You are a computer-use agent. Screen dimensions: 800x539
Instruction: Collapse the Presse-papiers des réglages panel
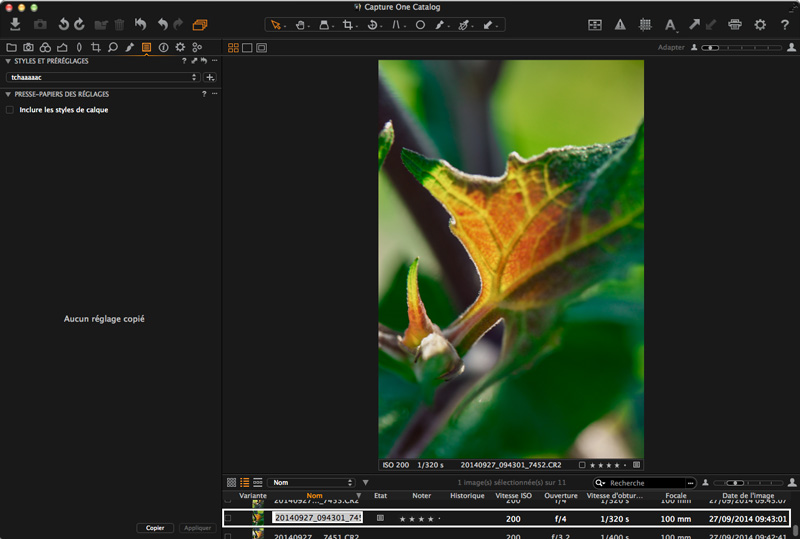[x=8, y=94]
